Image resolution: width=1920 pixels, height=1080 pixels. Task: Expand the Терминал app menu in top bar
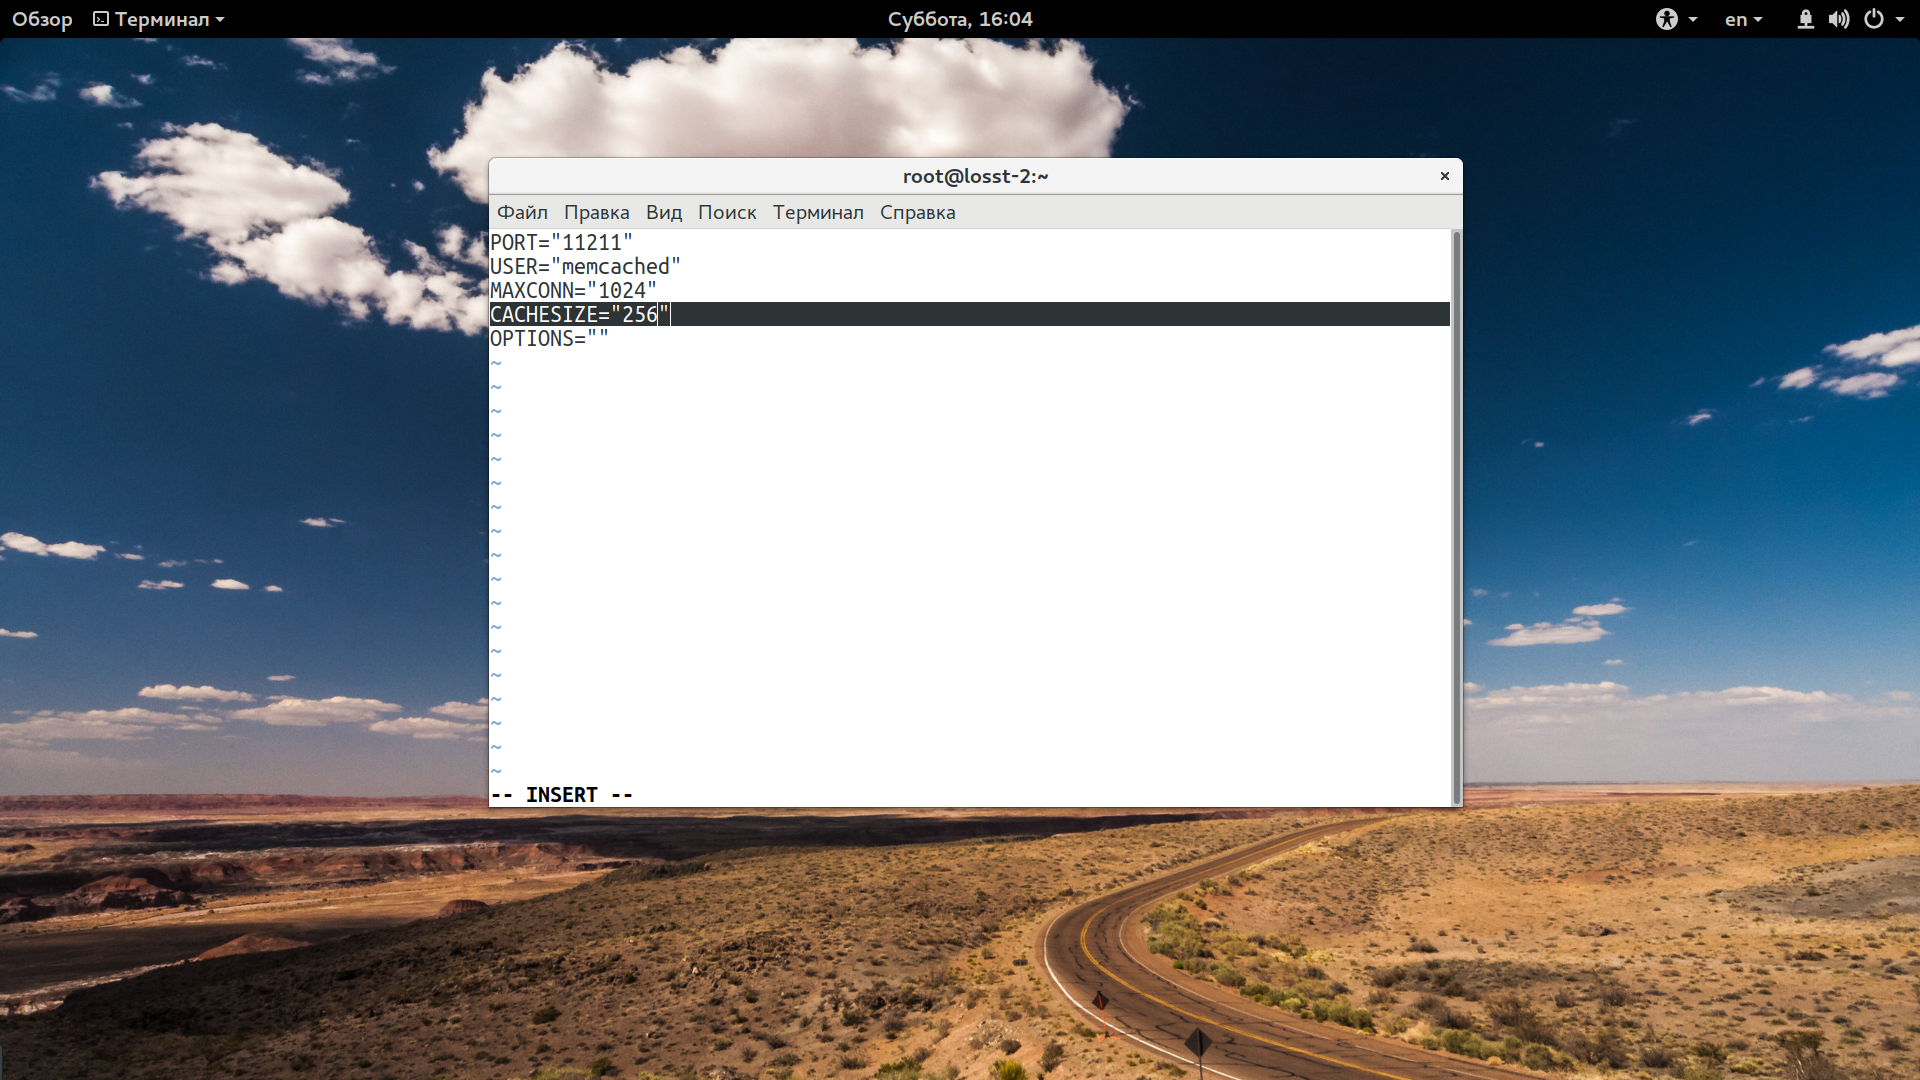[x=159, y=19]
